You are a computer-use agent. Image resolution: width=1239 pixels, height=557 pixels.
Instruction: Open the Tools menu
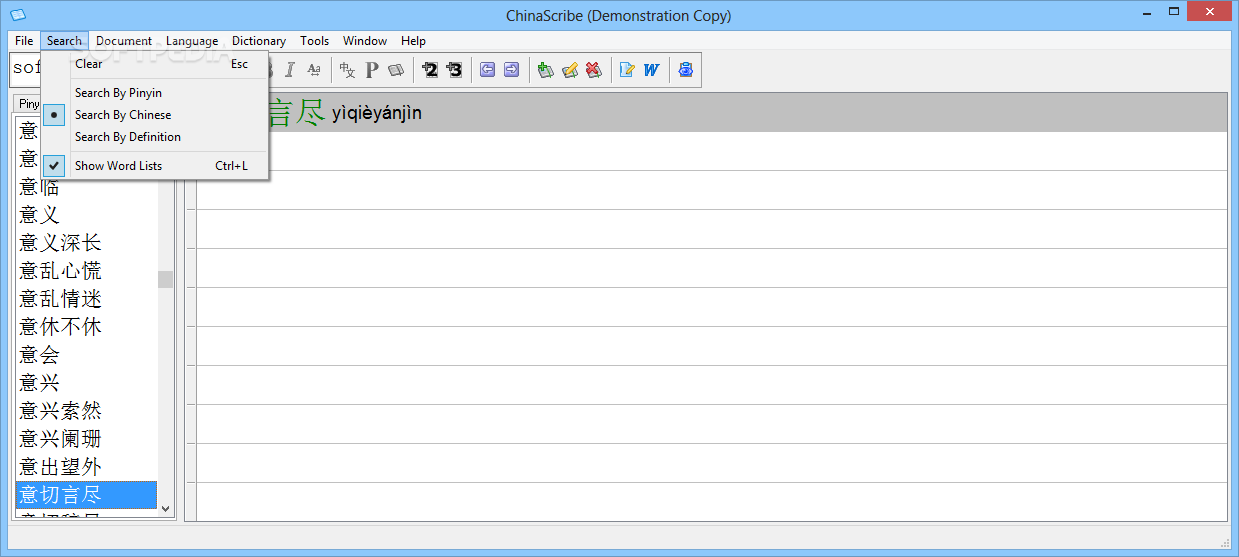pyautogui.click(x=314, y=41)
